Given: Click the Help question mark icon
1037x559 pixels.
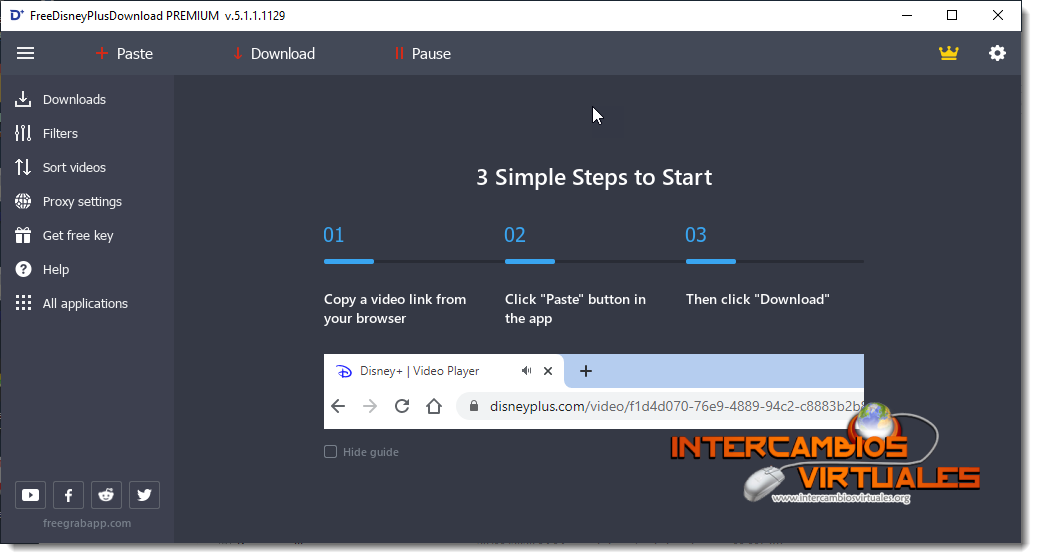Looking at the screenshot, I should click(x=23, y=269).
